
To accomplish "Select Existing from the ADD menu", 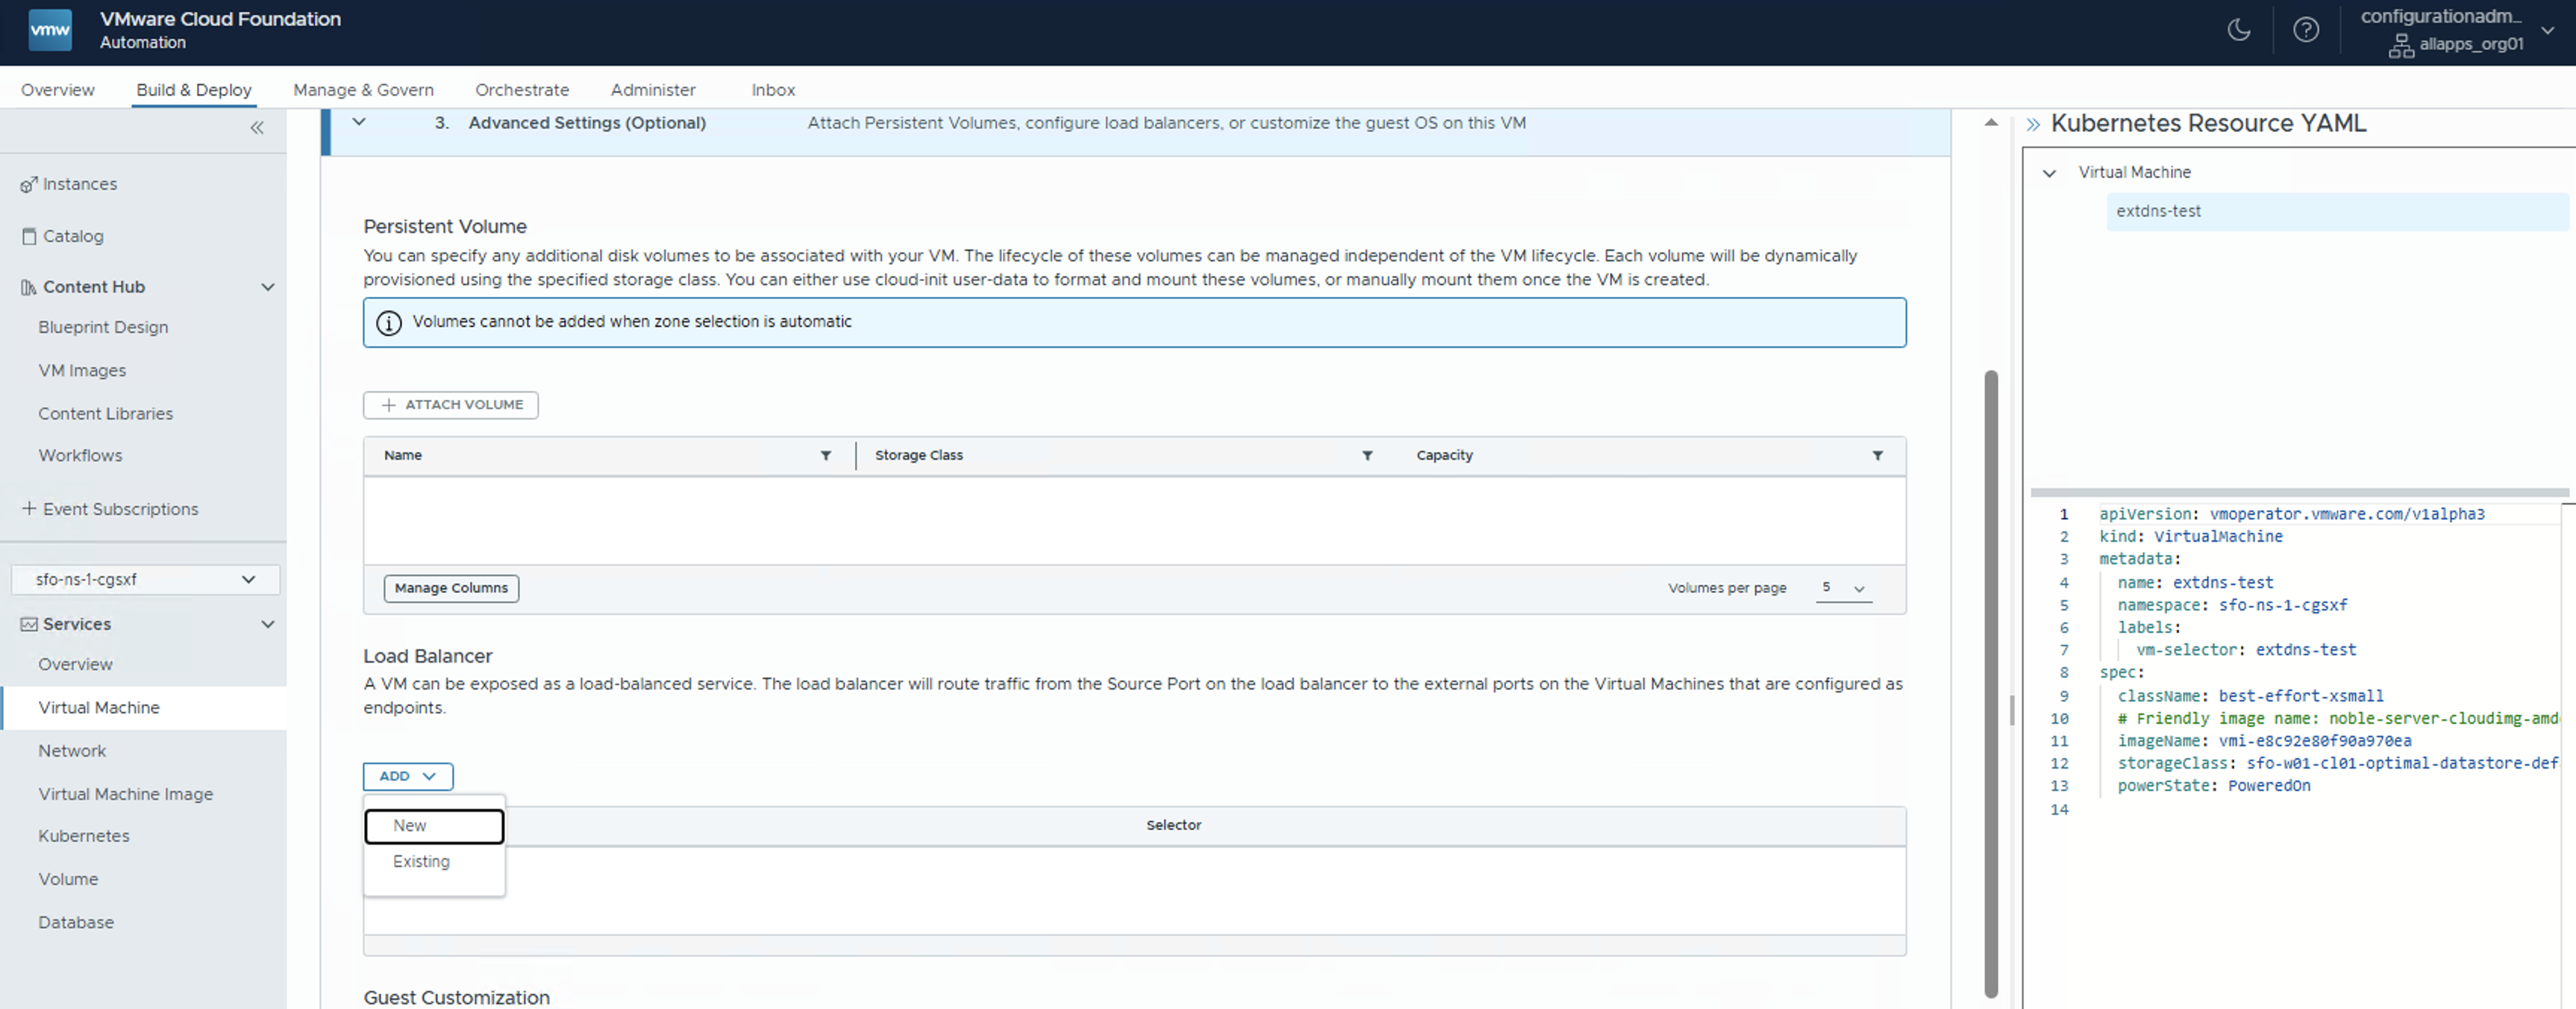I will [x=421, y=861].
